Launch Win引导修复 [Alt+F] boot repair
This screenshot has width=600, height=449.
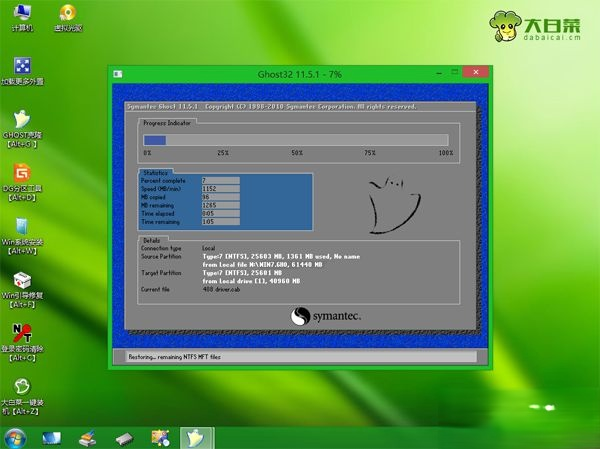[x=22, y=290]
